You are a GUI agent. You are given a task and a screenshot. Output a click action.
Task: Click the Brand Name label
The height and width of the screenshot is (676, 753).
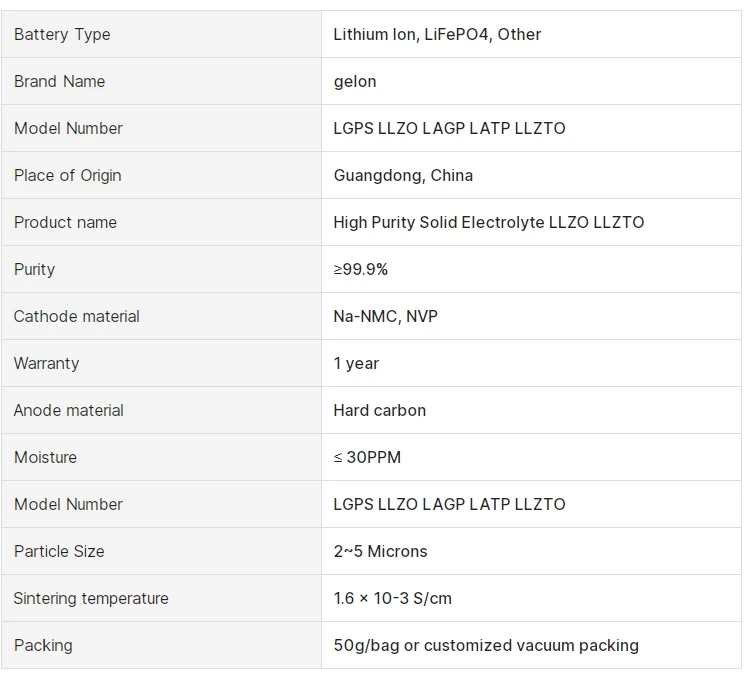(x=59, y=81)
